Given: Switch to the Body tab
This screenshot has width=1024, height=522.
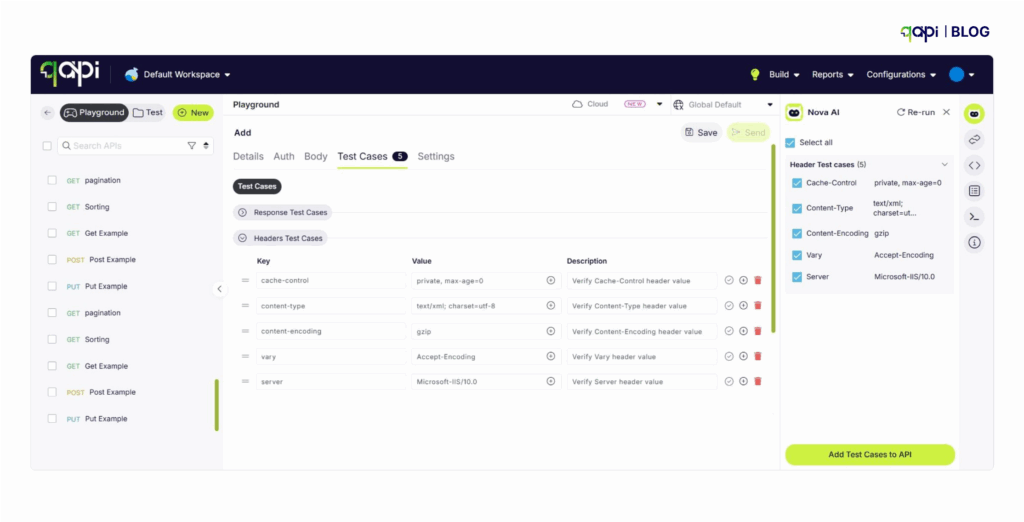Looking at the screenshot, I should tap(315, 157).
